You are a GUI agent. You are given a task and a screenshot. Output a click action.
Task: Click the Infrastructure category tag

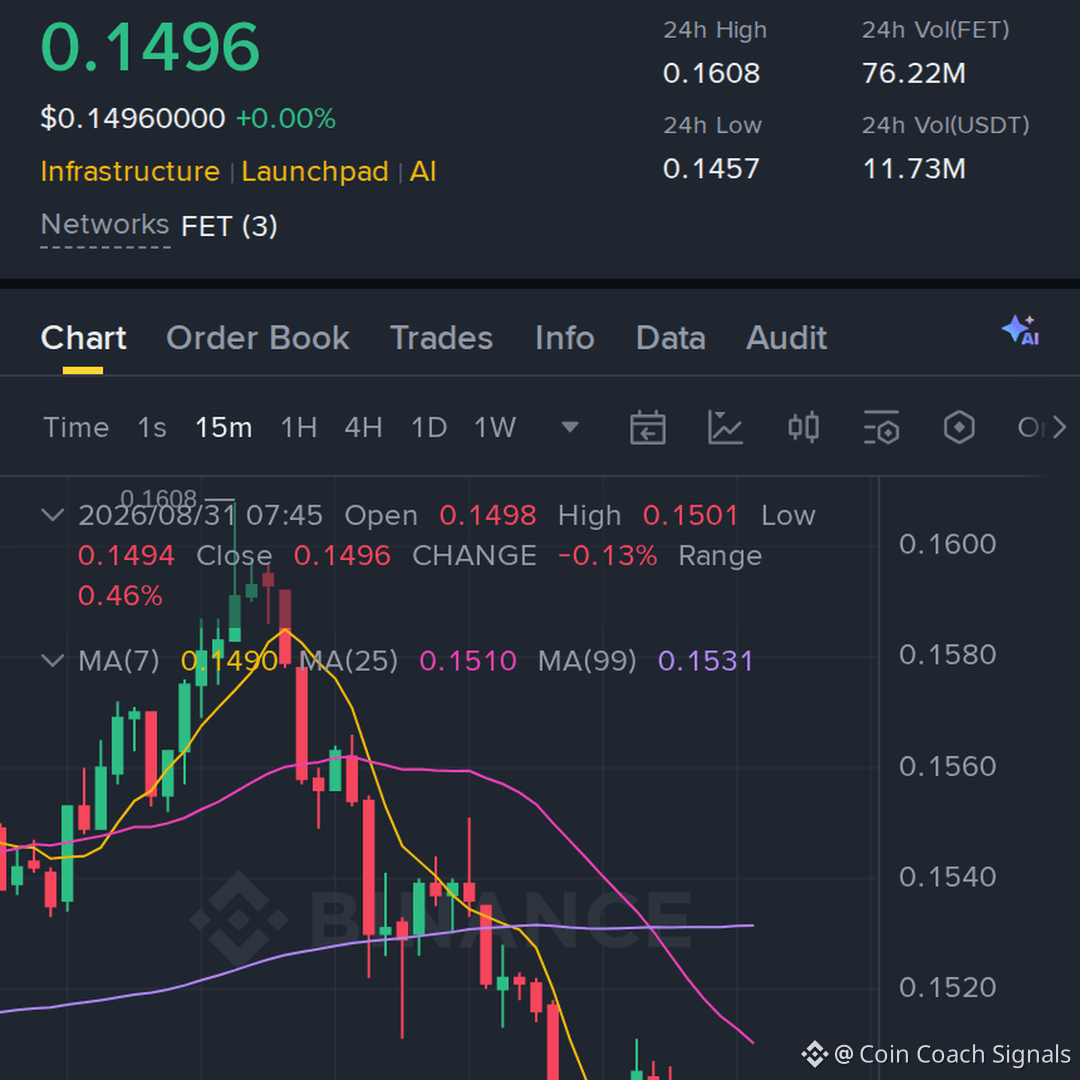(130, 172)
